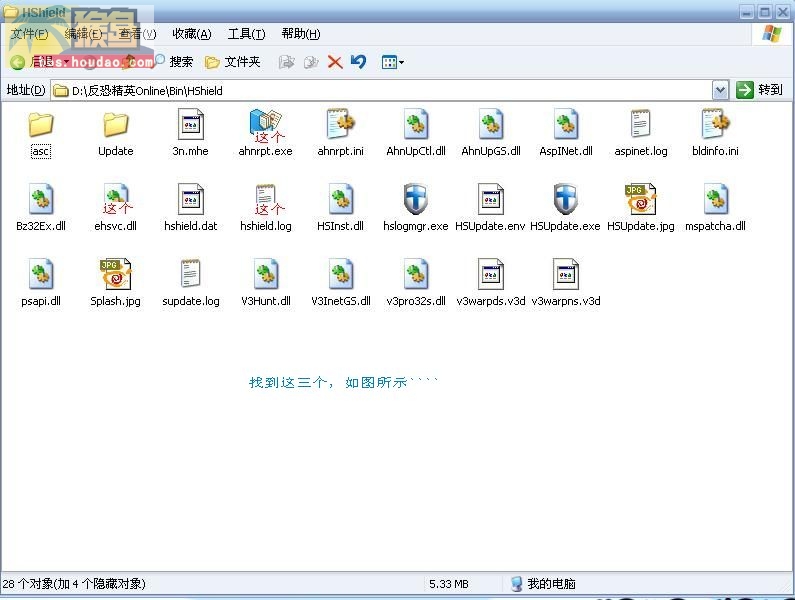Select the supdate.log file icon

coord(191,274)
